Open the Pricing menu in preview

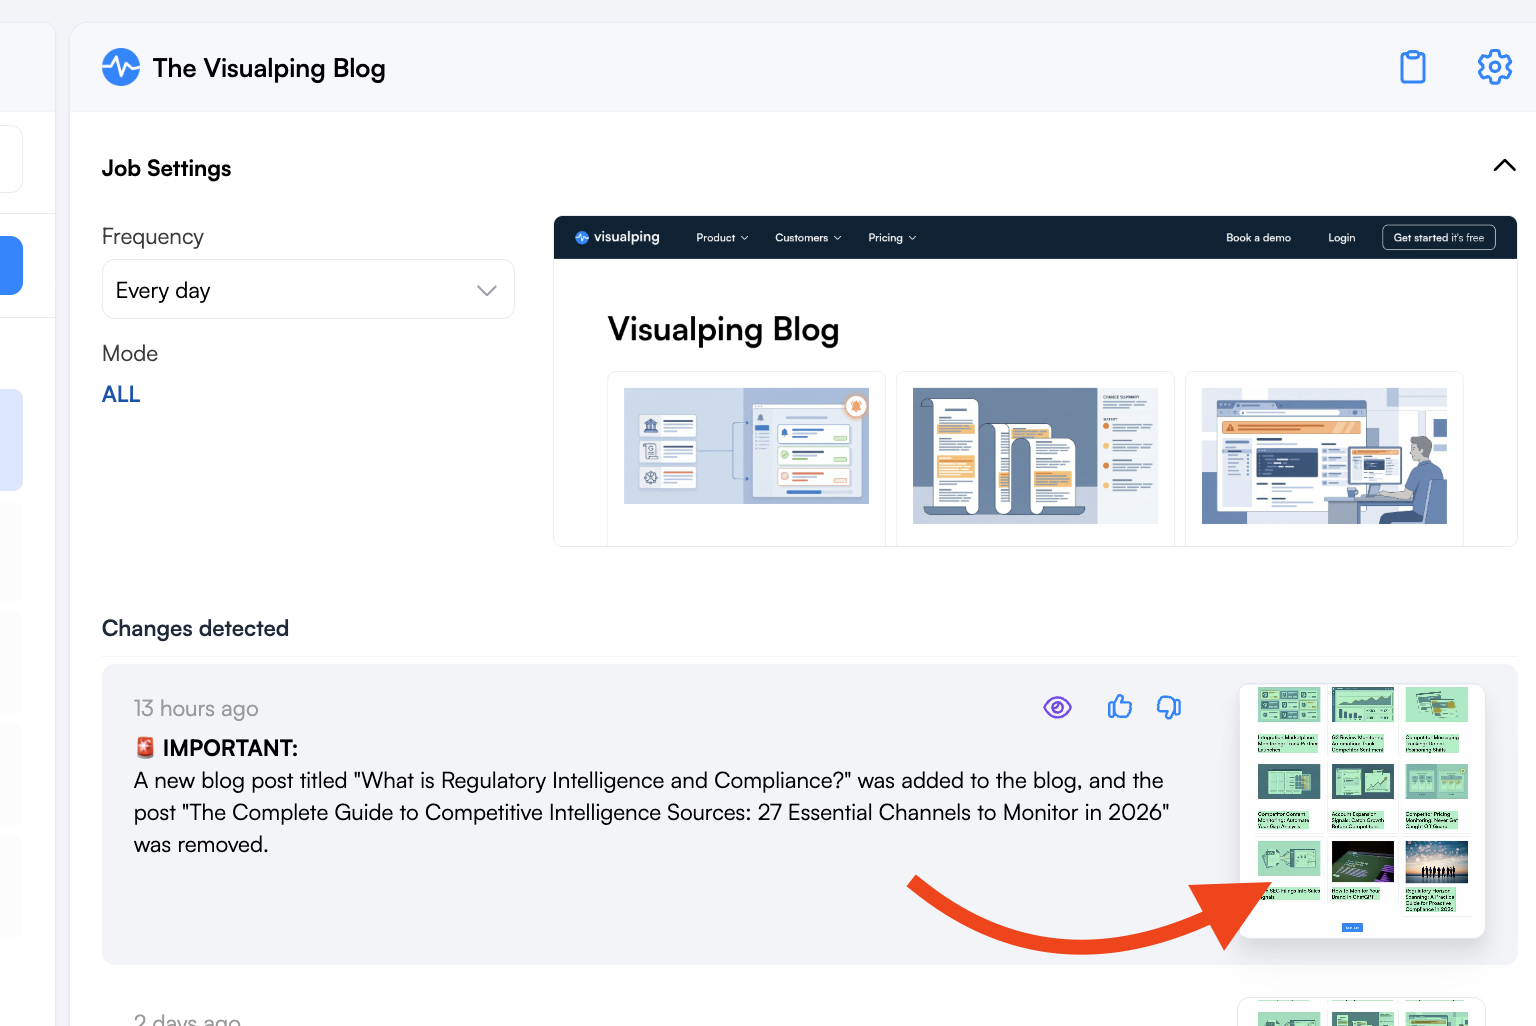pyautogui.click(x=892, y=238)
